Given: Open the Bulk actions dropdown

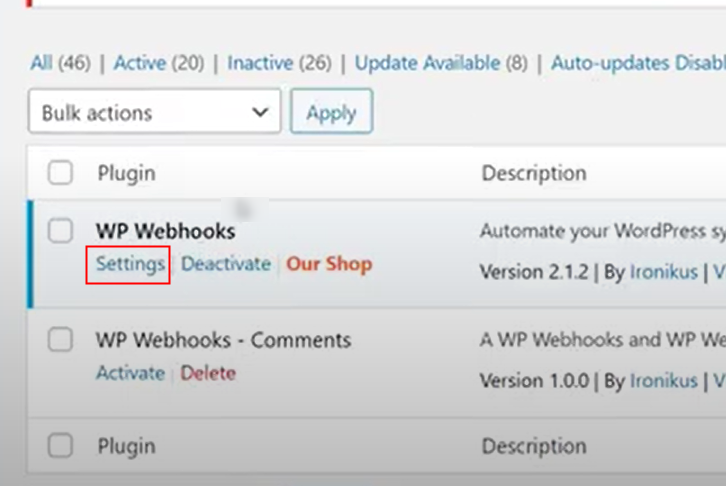Looking at the screenshot, I should tap(155, 112).
